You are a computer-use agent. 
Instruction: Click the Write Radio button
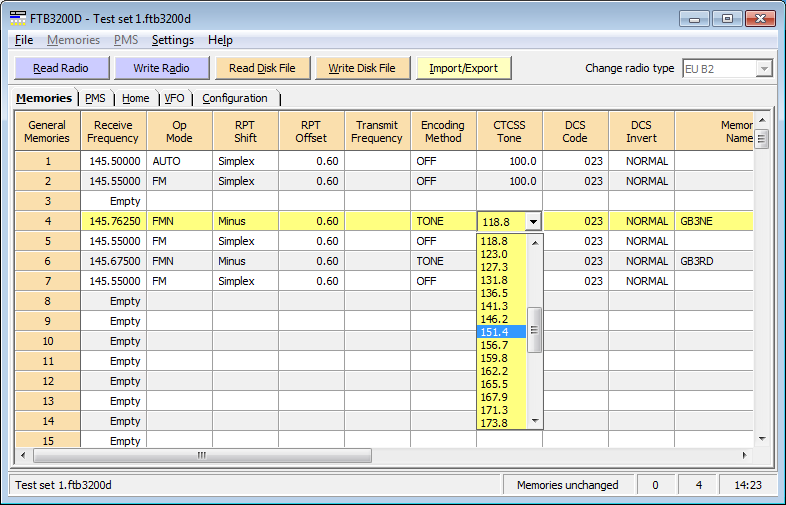tap(160, 68)
